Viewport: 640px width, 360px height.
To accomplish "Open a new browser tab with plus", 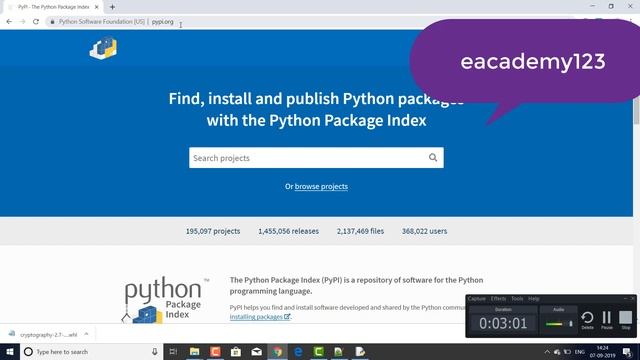I will pos(112,7).
